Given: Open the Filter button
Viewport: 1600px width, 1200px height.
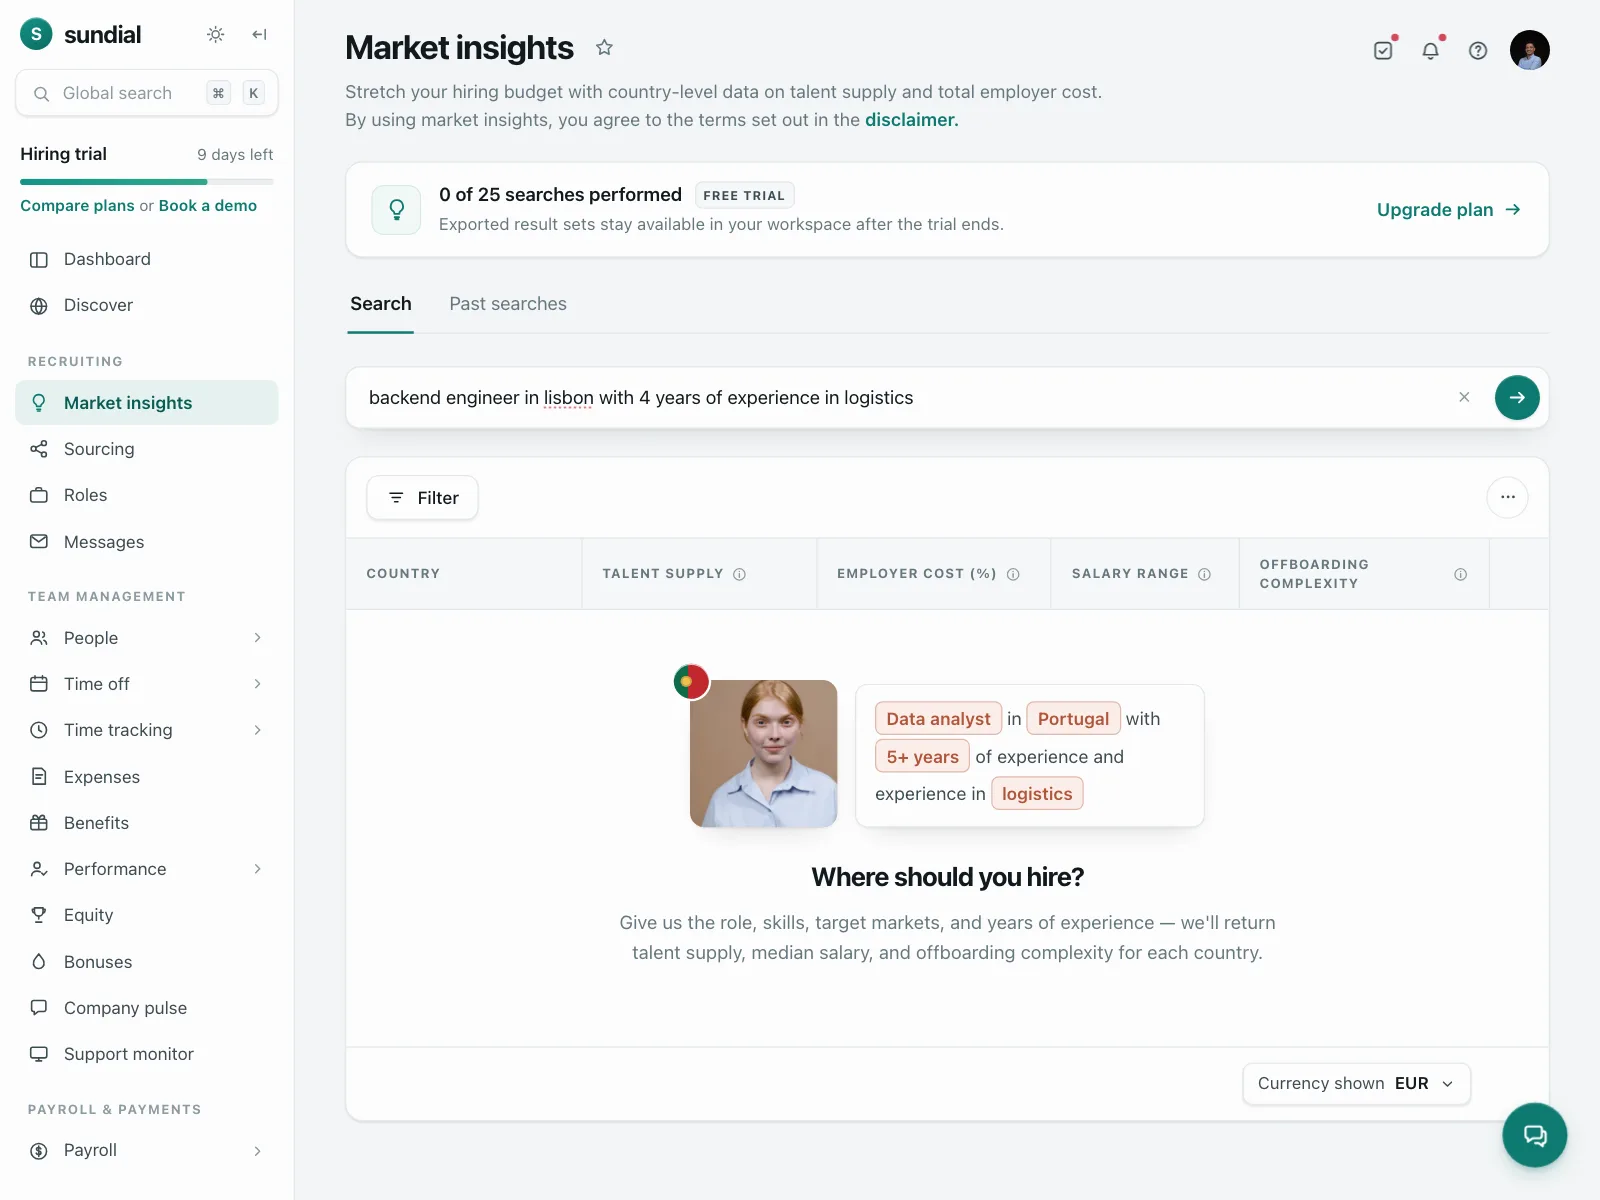Looking at the screenshot, I should point(422,498).
